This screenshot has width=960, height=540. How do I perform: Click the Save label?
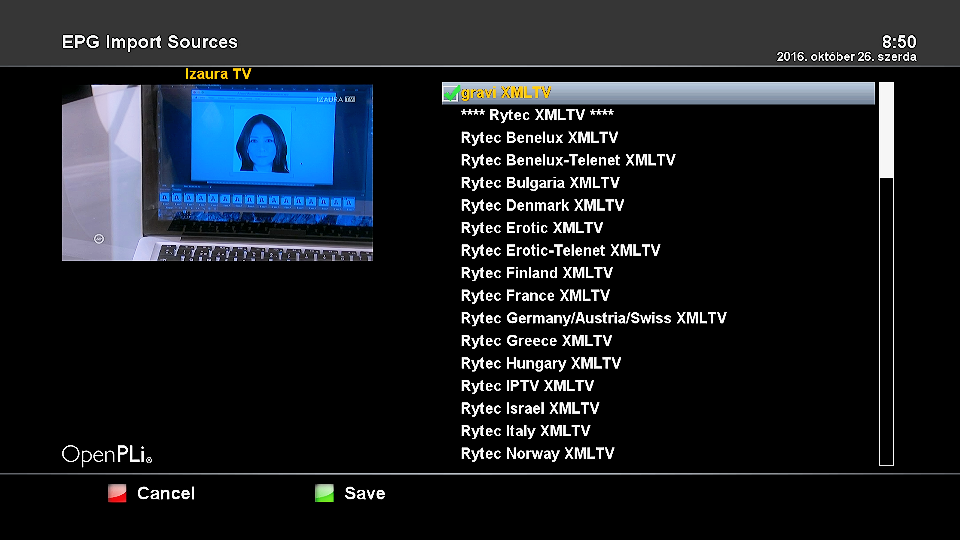365,493
